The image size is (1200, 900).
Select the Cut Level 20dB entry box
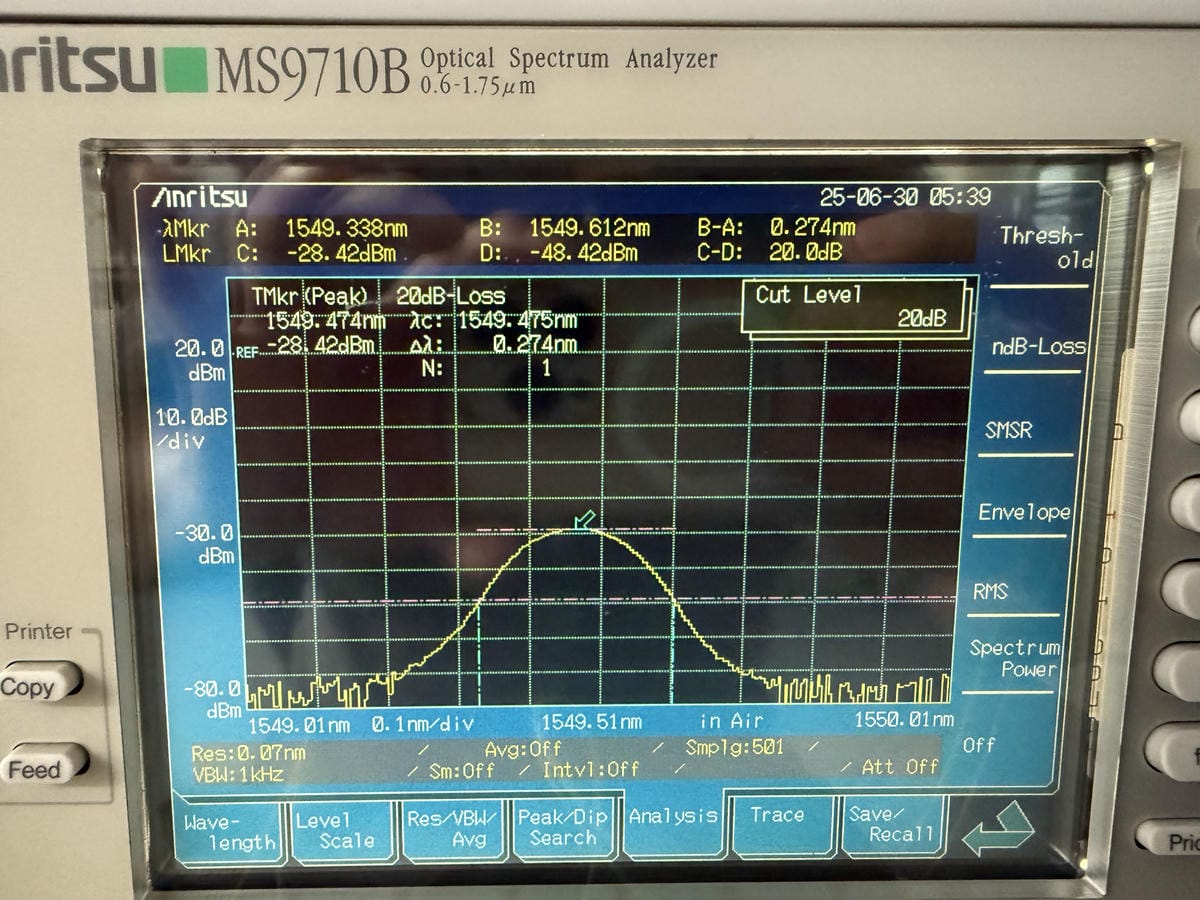[855, 308]
